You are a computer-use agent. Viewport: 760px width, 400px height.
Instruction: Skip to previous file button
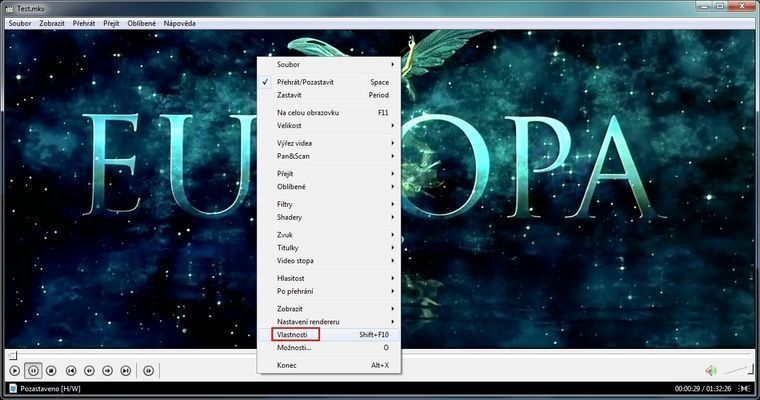tap(71, 371)
